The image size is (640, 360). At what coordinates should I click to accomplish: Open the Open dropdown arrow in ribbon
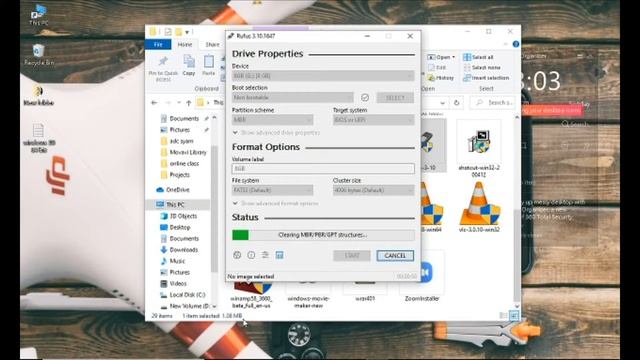click(x=453, y=57)
